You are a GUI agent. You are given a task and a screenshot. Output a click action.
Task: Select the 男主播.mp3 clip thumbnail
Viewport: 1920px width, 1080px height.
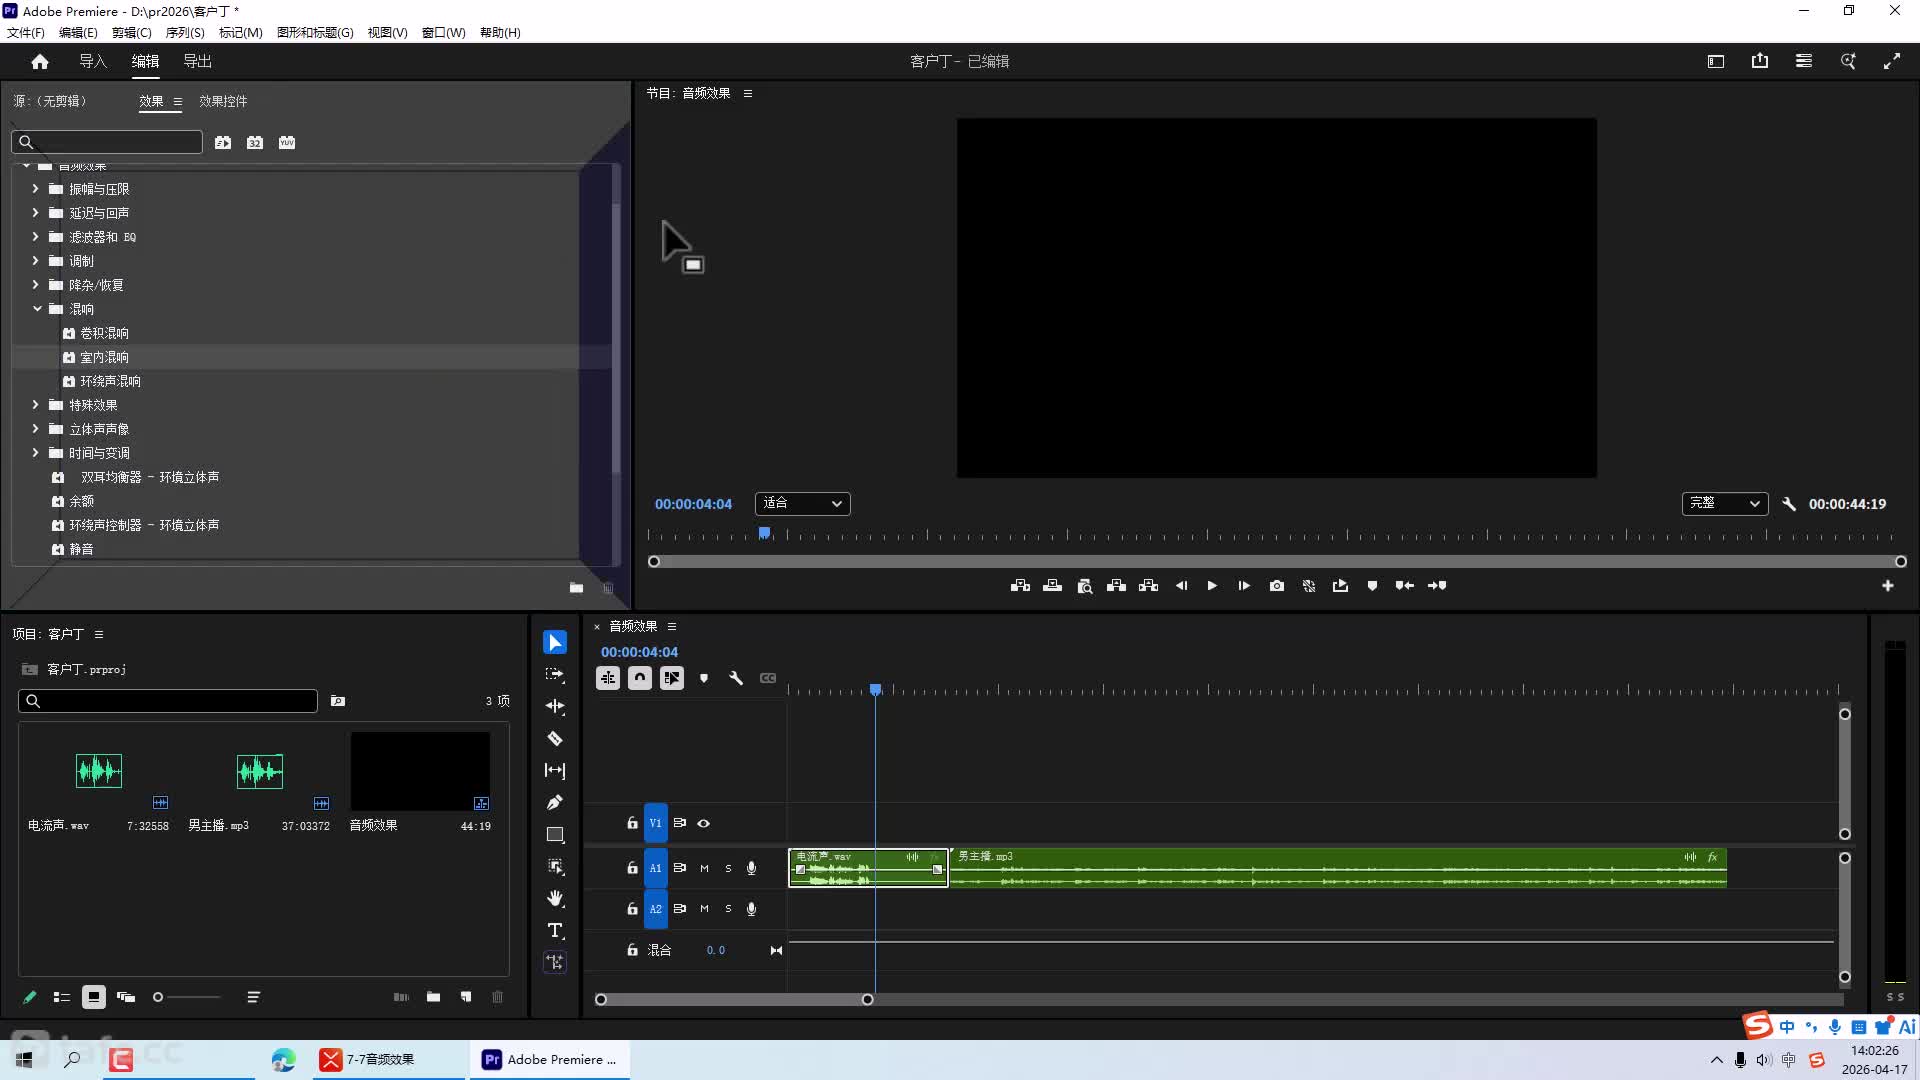point(260,771)
